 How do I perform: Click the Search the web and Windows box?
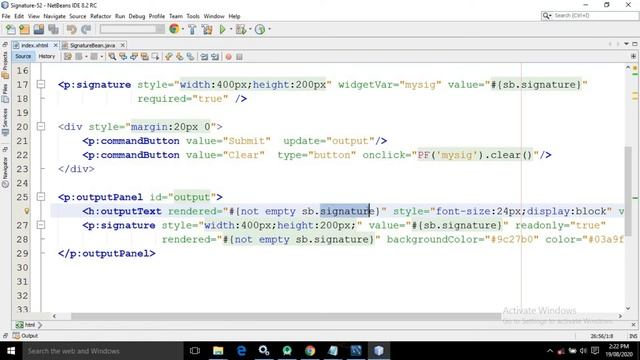[102, 351]
